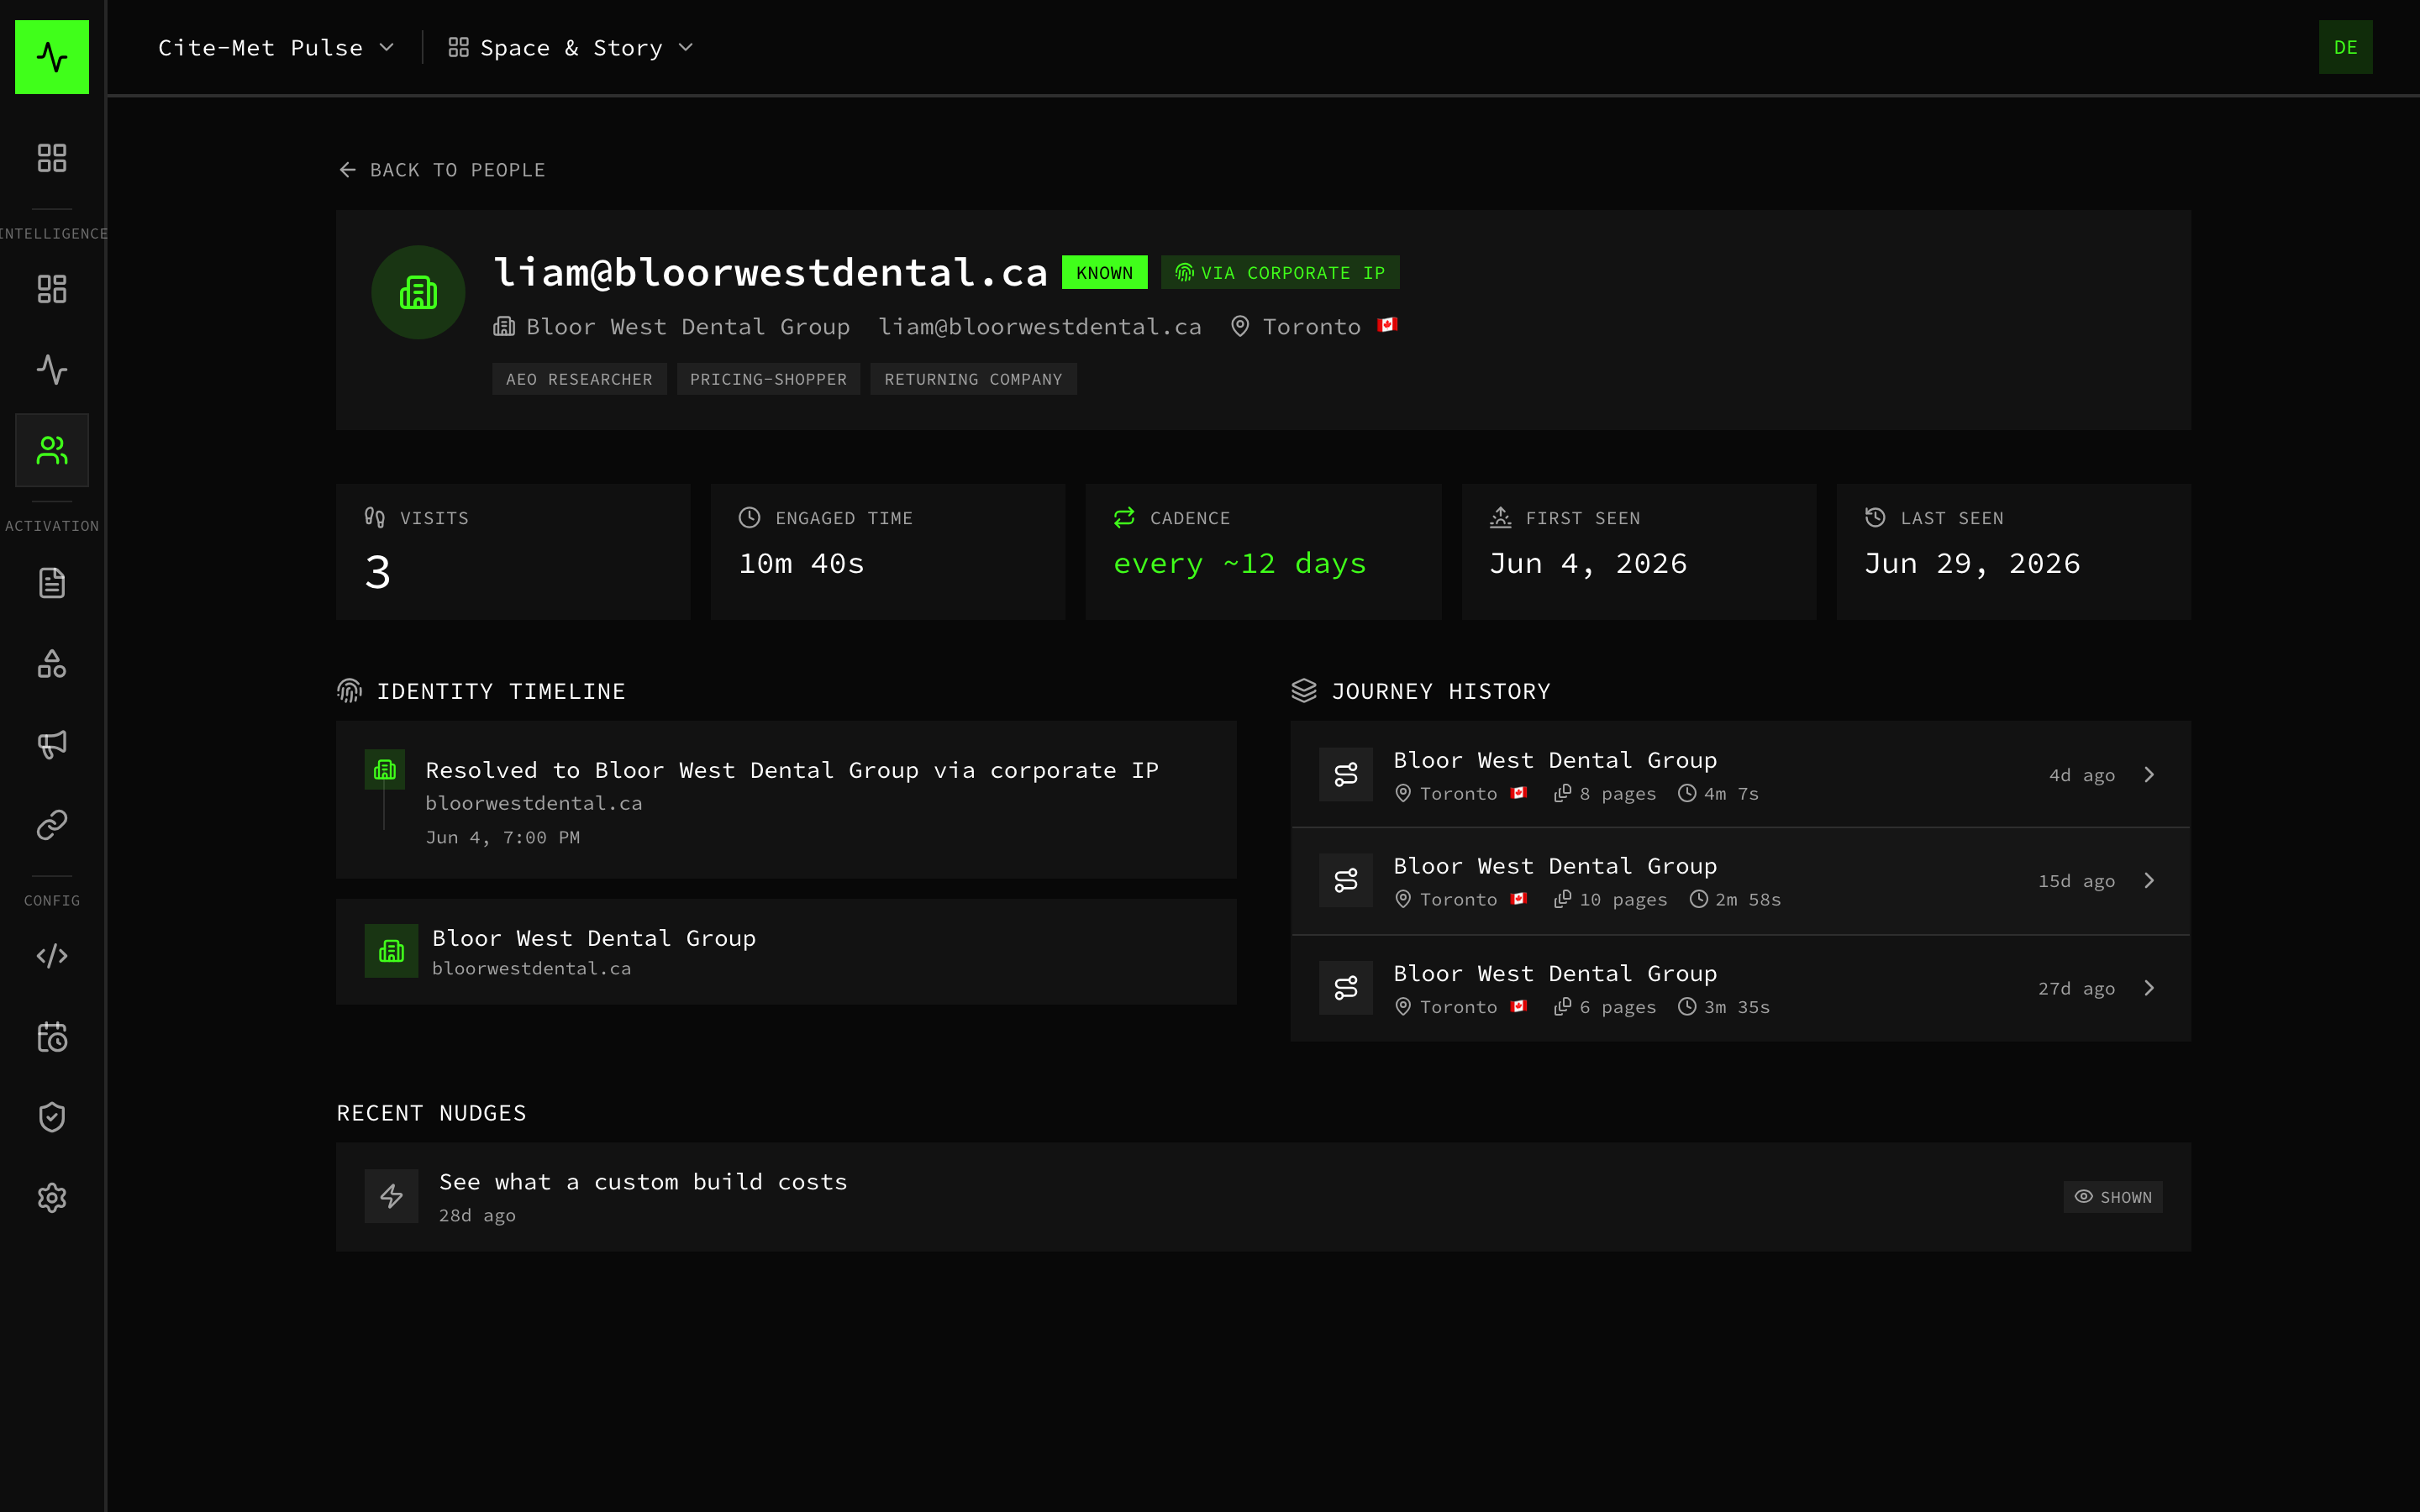Click the green Pulse logo icon

point(52,57)
